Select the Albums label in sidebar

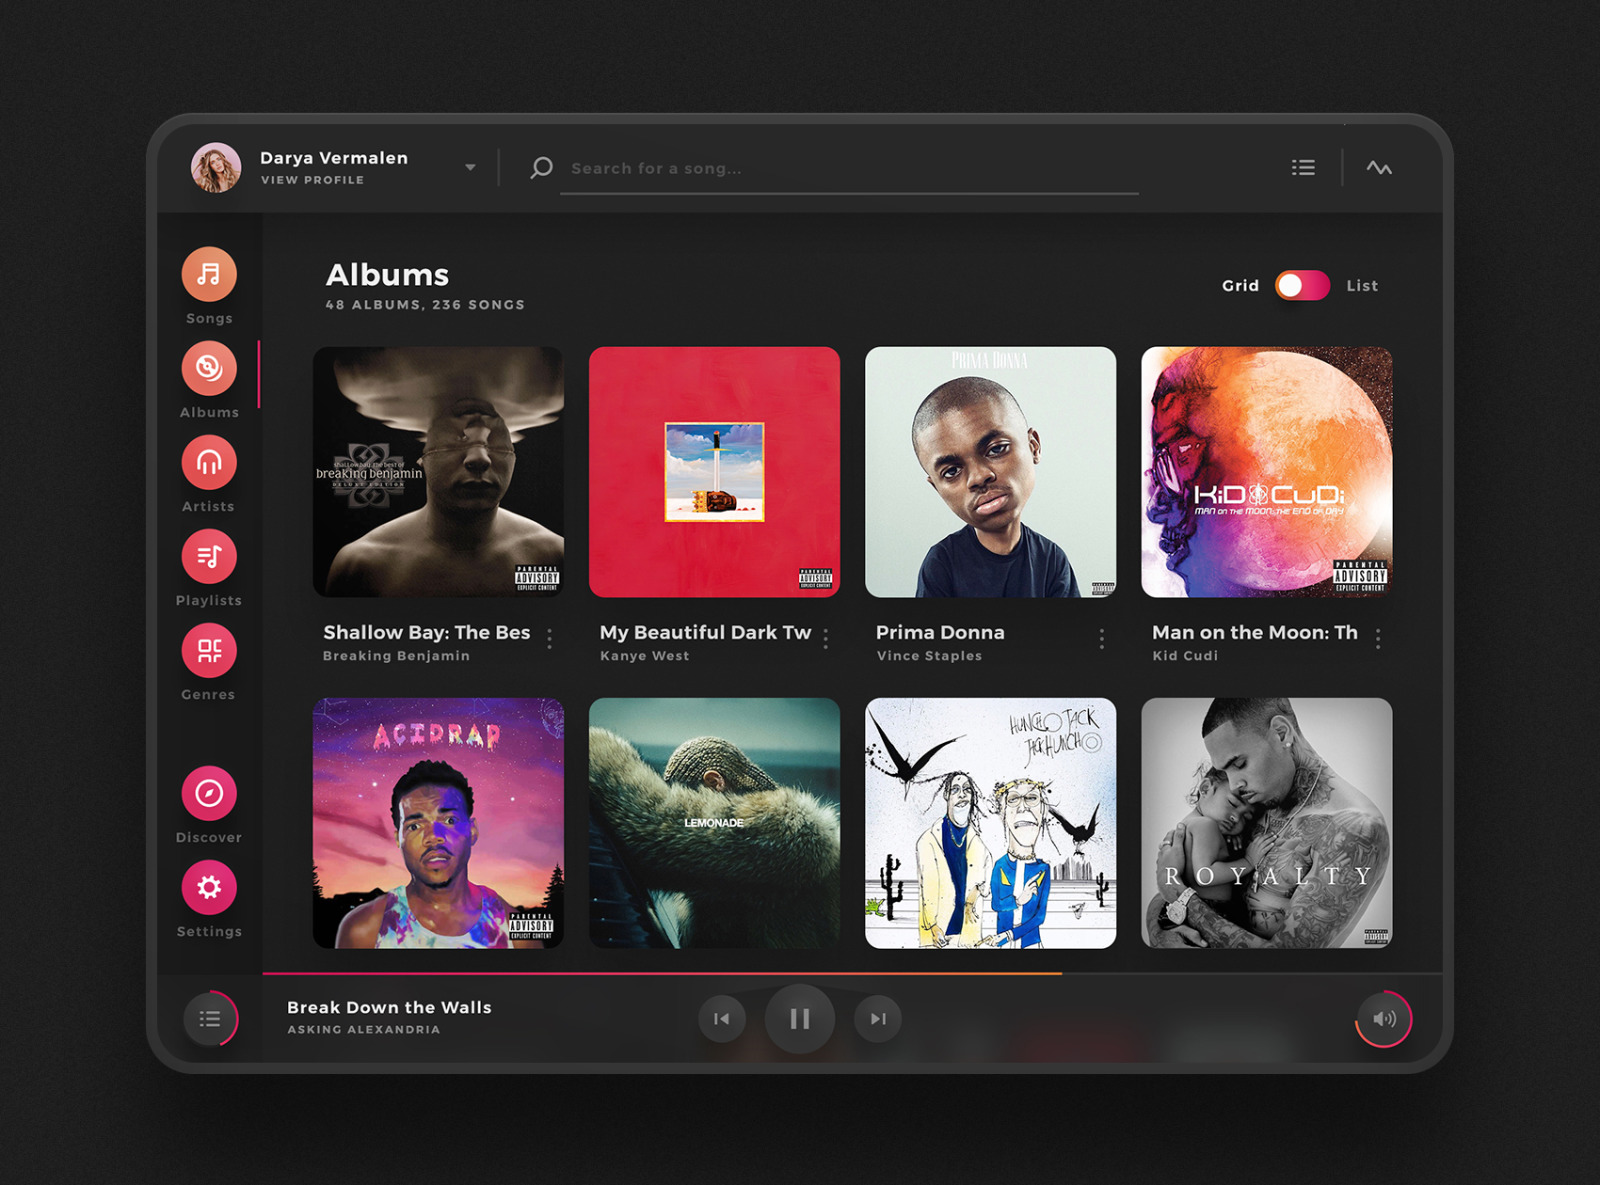pos(209,412)
